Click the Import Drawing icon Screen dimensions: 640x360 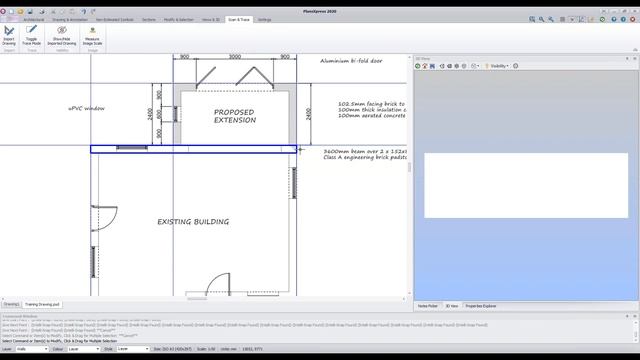9,36
